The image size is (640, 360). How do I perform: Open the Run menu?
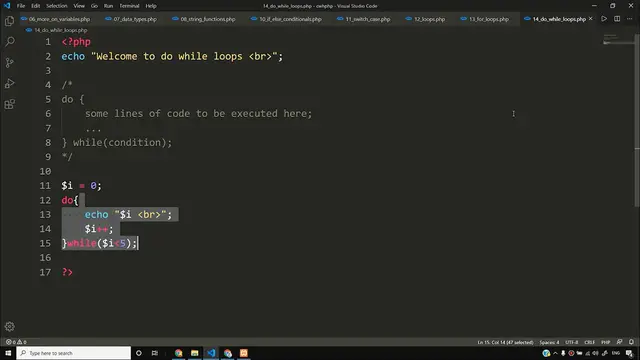pos(108,6)
